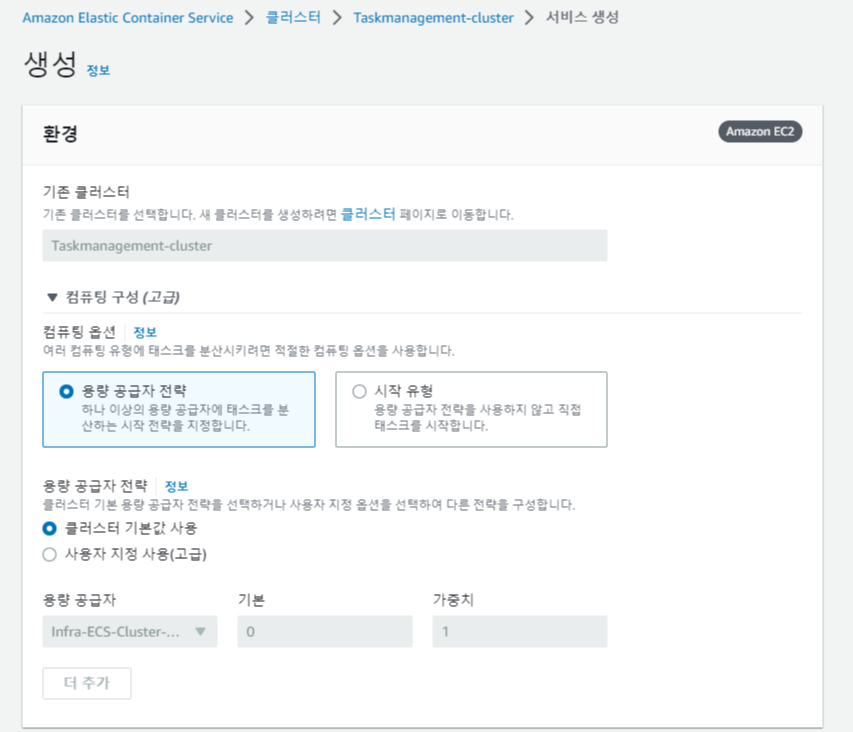Click the 가중치 value field showing 1
Image resolution: width=853 pixels, height=732 pixels.
tap(520, 631)
